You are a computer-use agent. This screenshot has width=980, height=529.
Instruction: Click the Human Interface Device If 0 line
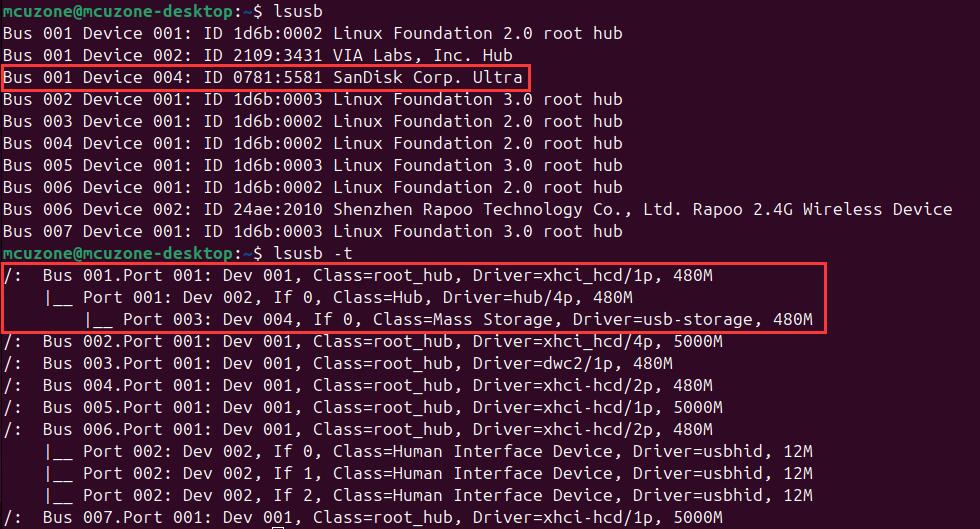[428, 451]
